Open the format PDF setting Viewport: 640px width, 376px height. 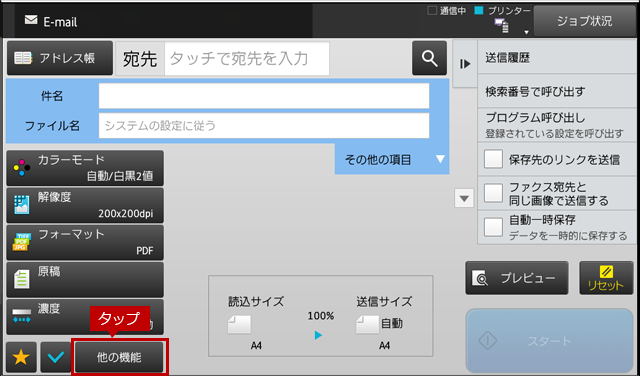(85, 243)
